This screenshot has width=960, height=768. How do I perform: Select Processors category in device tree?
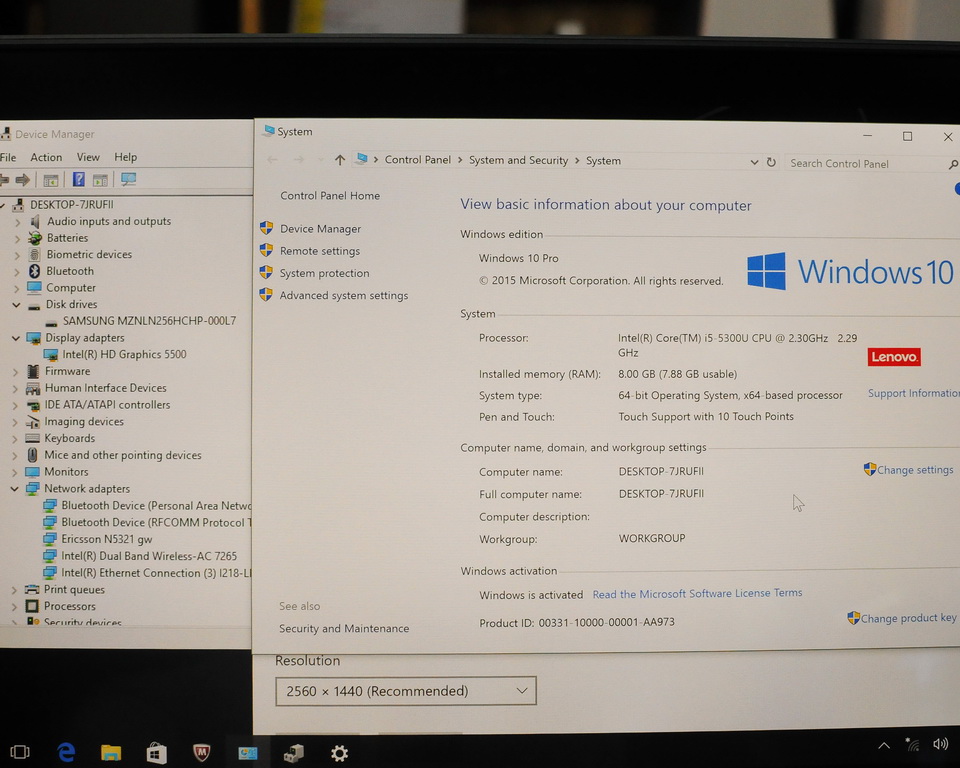tap(70, 606)
